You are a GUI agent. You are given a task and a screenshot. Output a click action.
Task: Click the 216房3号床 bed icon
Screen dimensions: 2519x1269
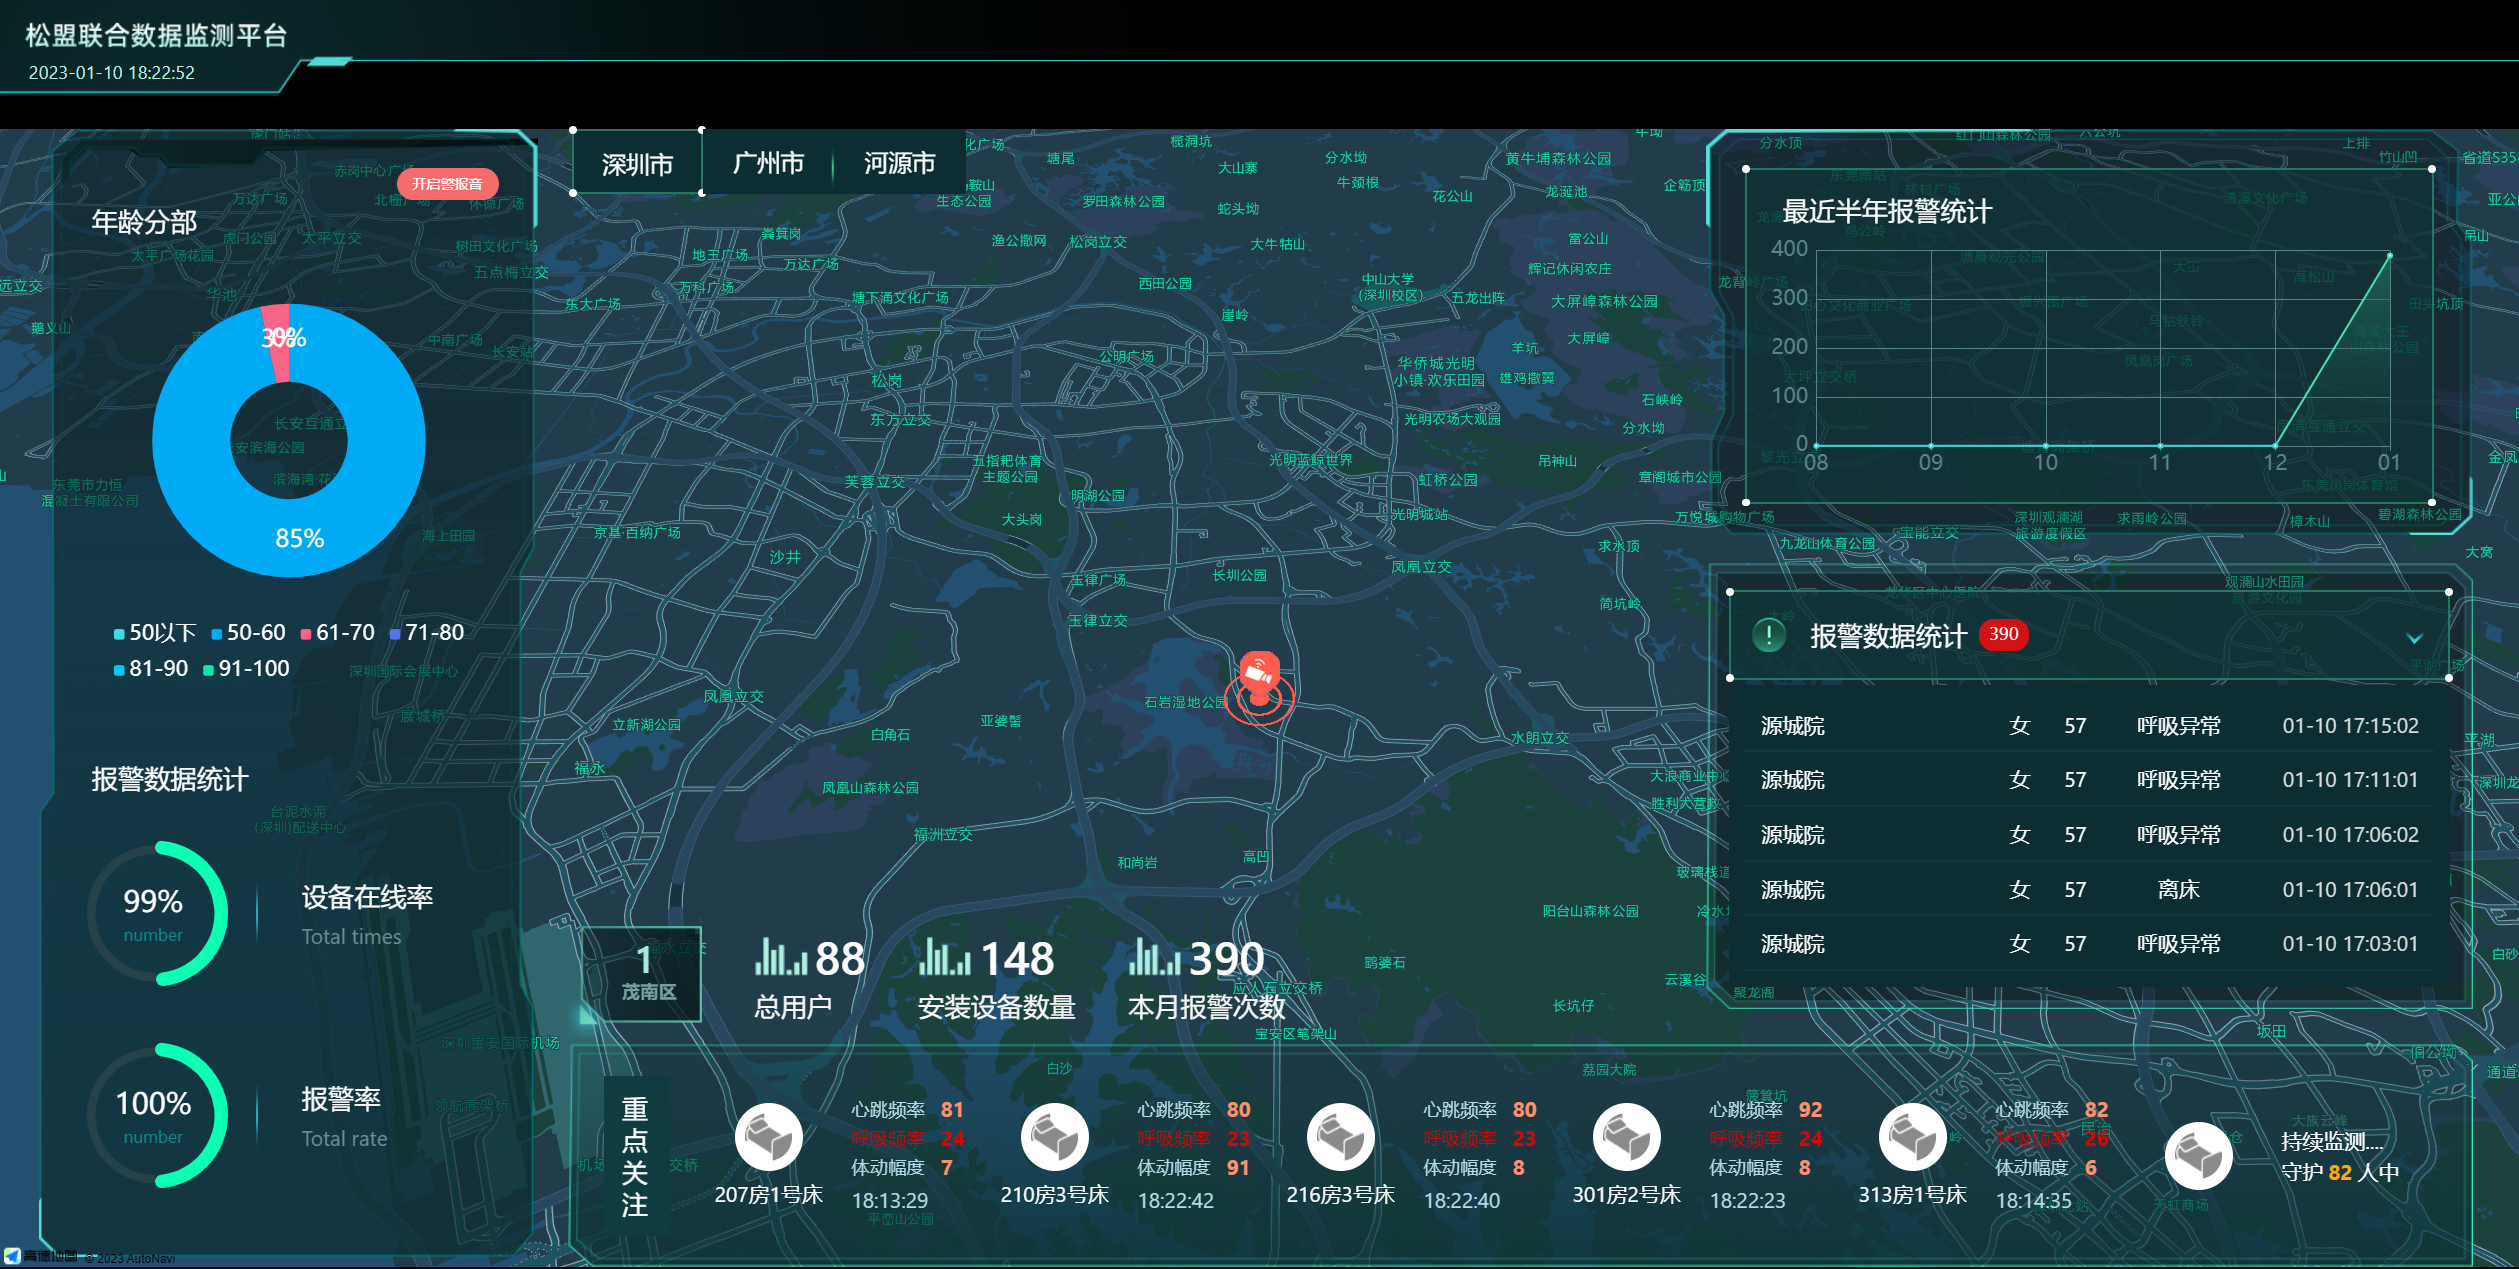click(1341, 1138)
